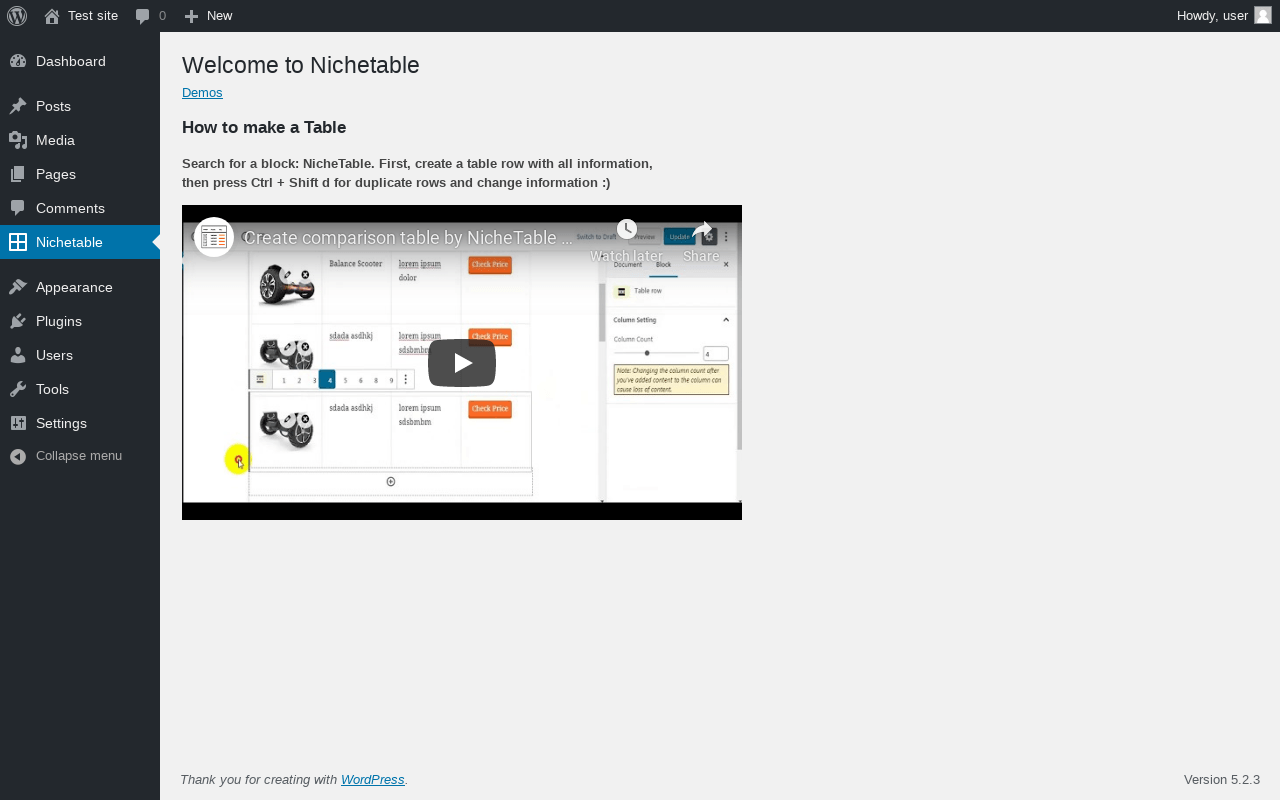Click the Comments speech bubble sidebar icon
Viewport: 1280px width, 800px height.
pos(18,208)
